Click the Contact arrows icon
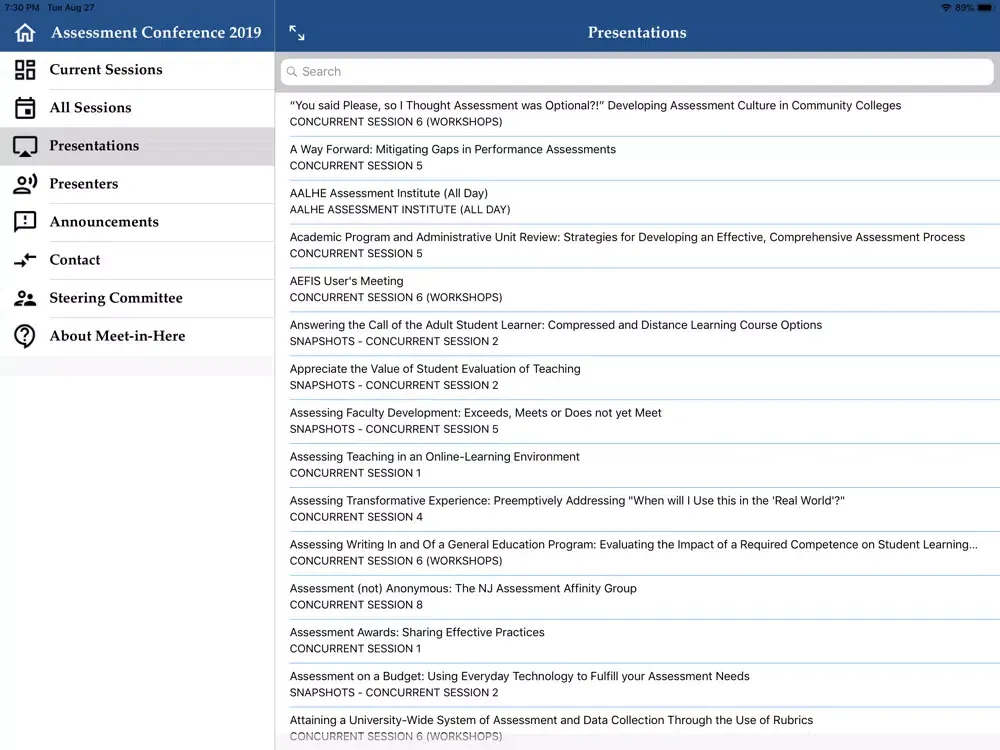 tap(25, 260)
